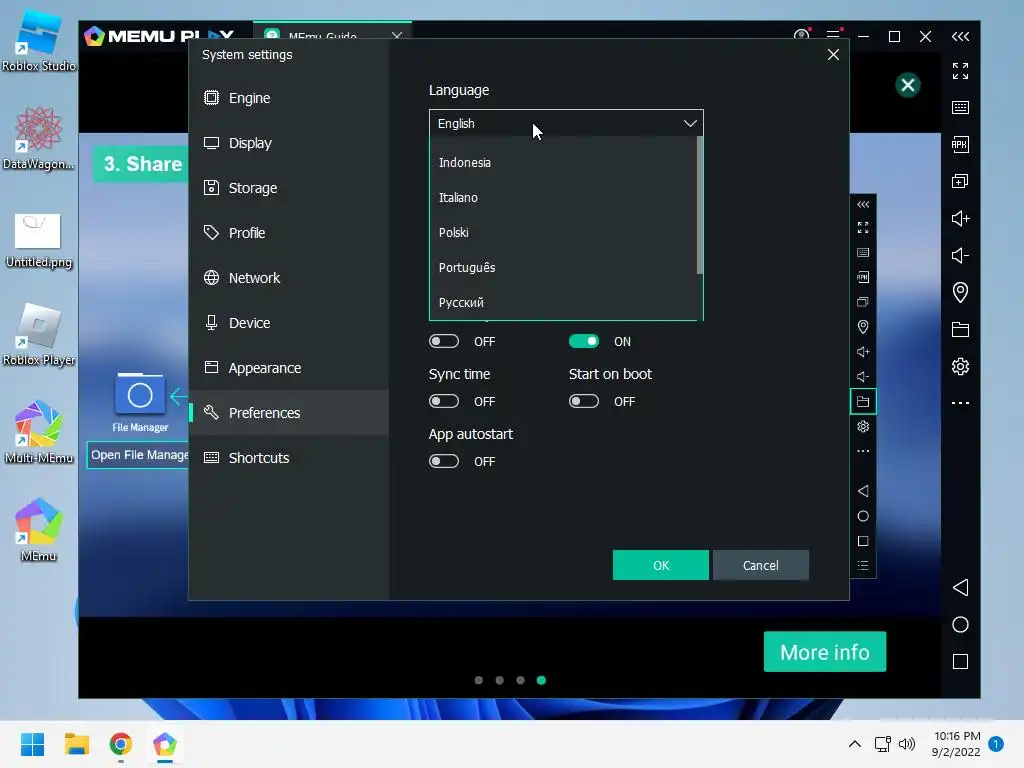Image resolution: width=1024 pixels, height=768 pixels.
Task: Click the More info button
Action: click(x=825, y=652)
